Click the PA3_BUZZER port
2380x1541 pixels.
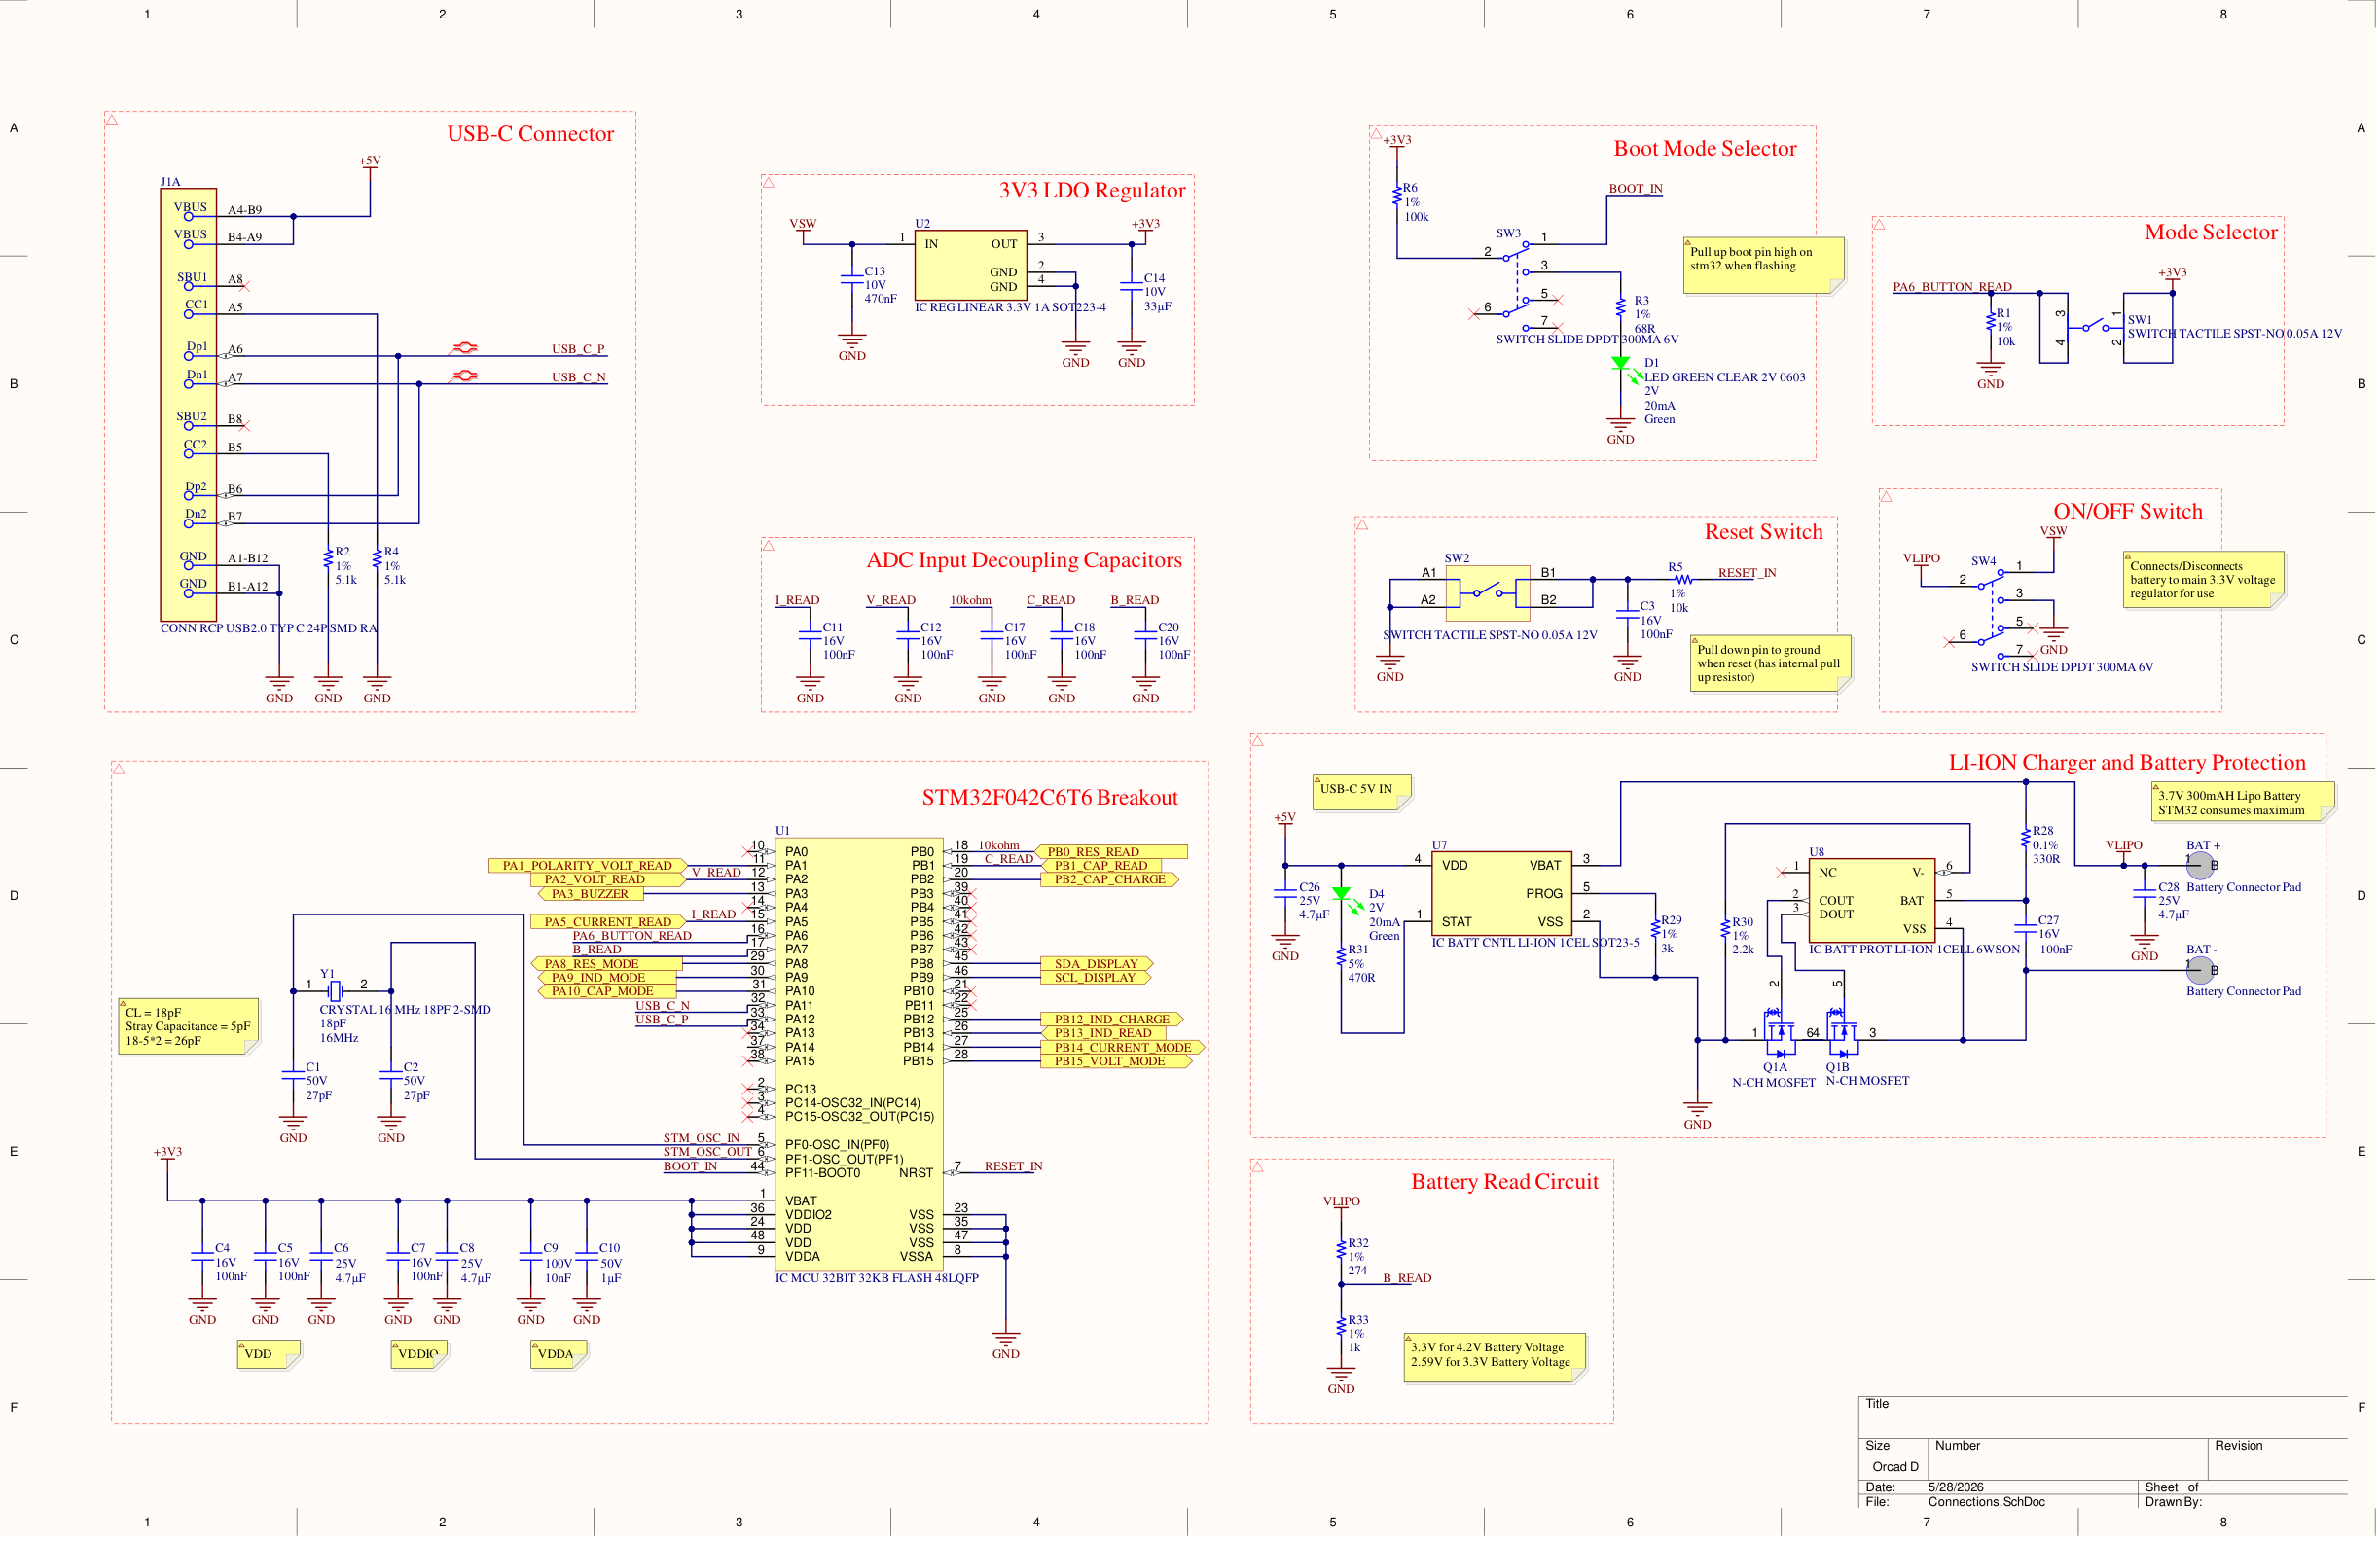coord(590,894)
